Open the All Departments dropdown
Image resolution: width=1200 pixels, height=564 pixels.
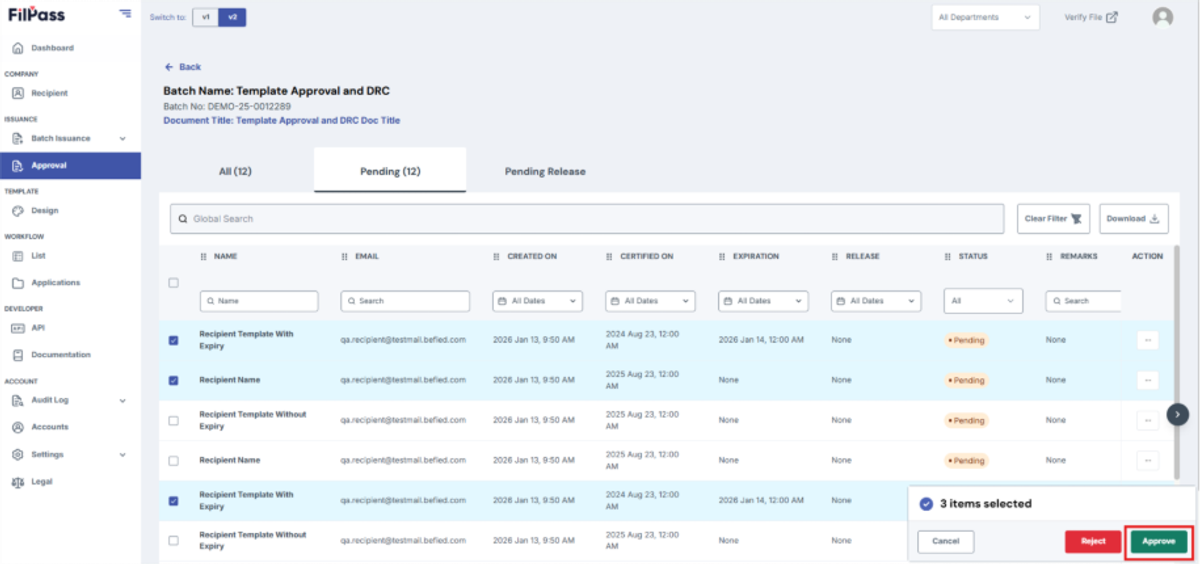985,17
